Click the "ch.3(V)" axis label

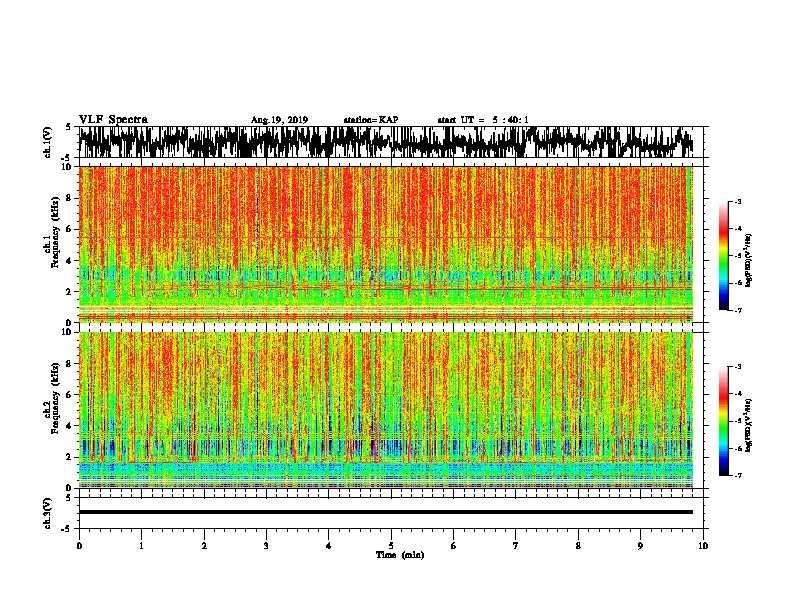pos(48,513)
